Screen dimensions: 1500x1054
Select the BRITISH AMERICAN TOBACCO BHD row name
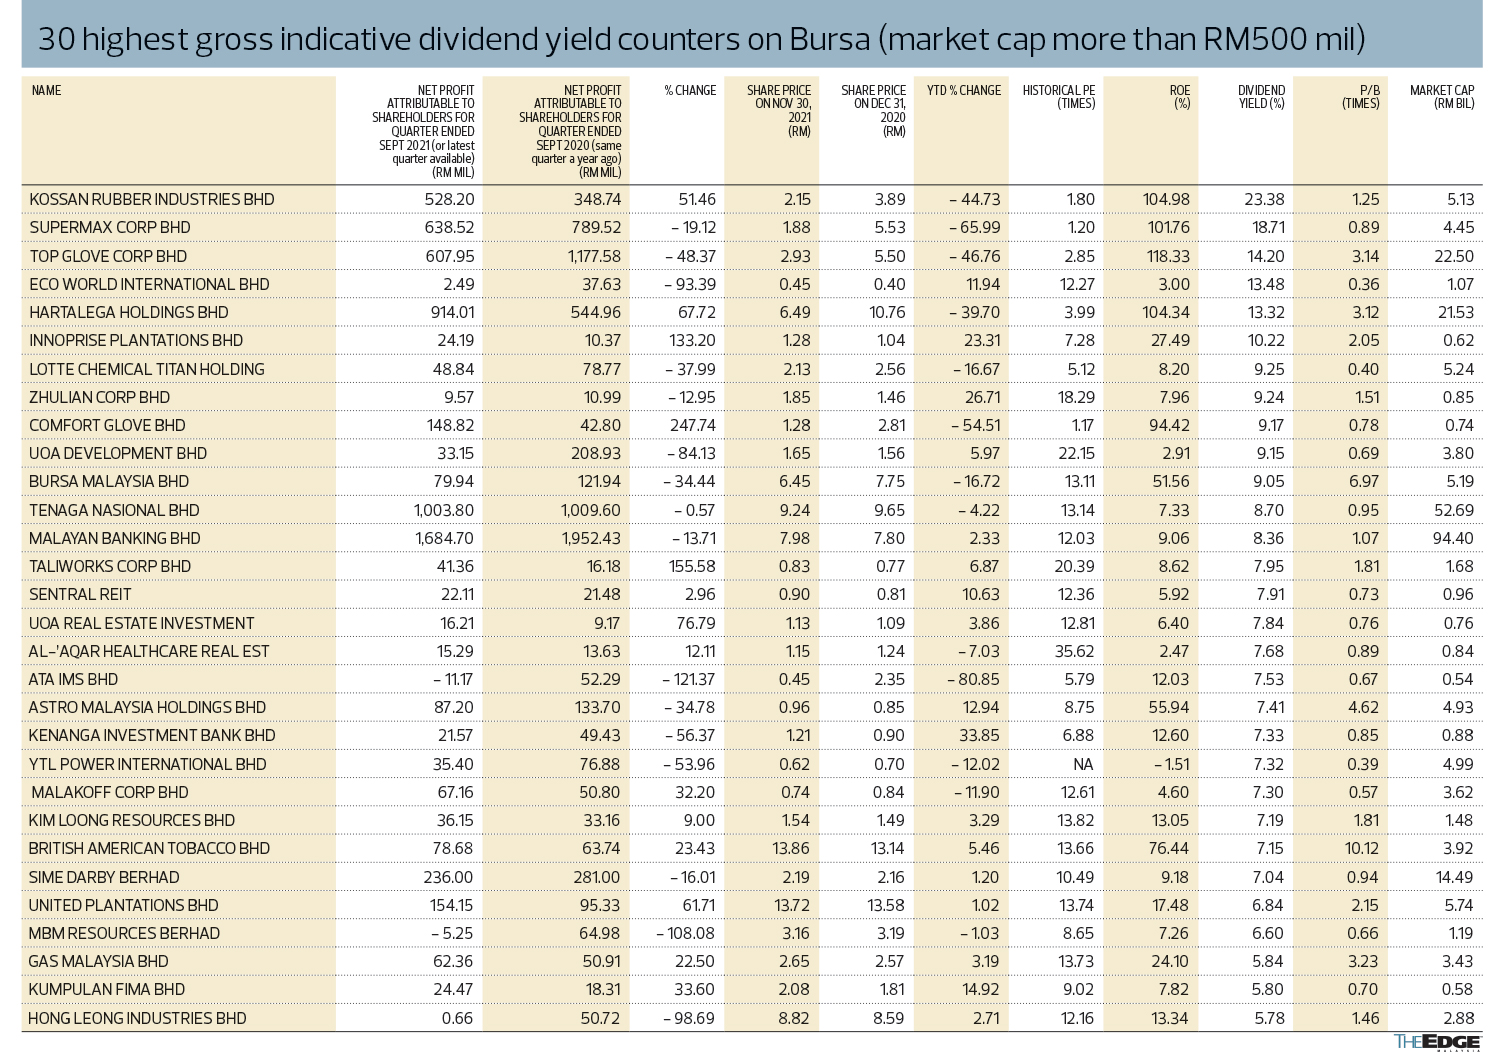tap(149, 848)
